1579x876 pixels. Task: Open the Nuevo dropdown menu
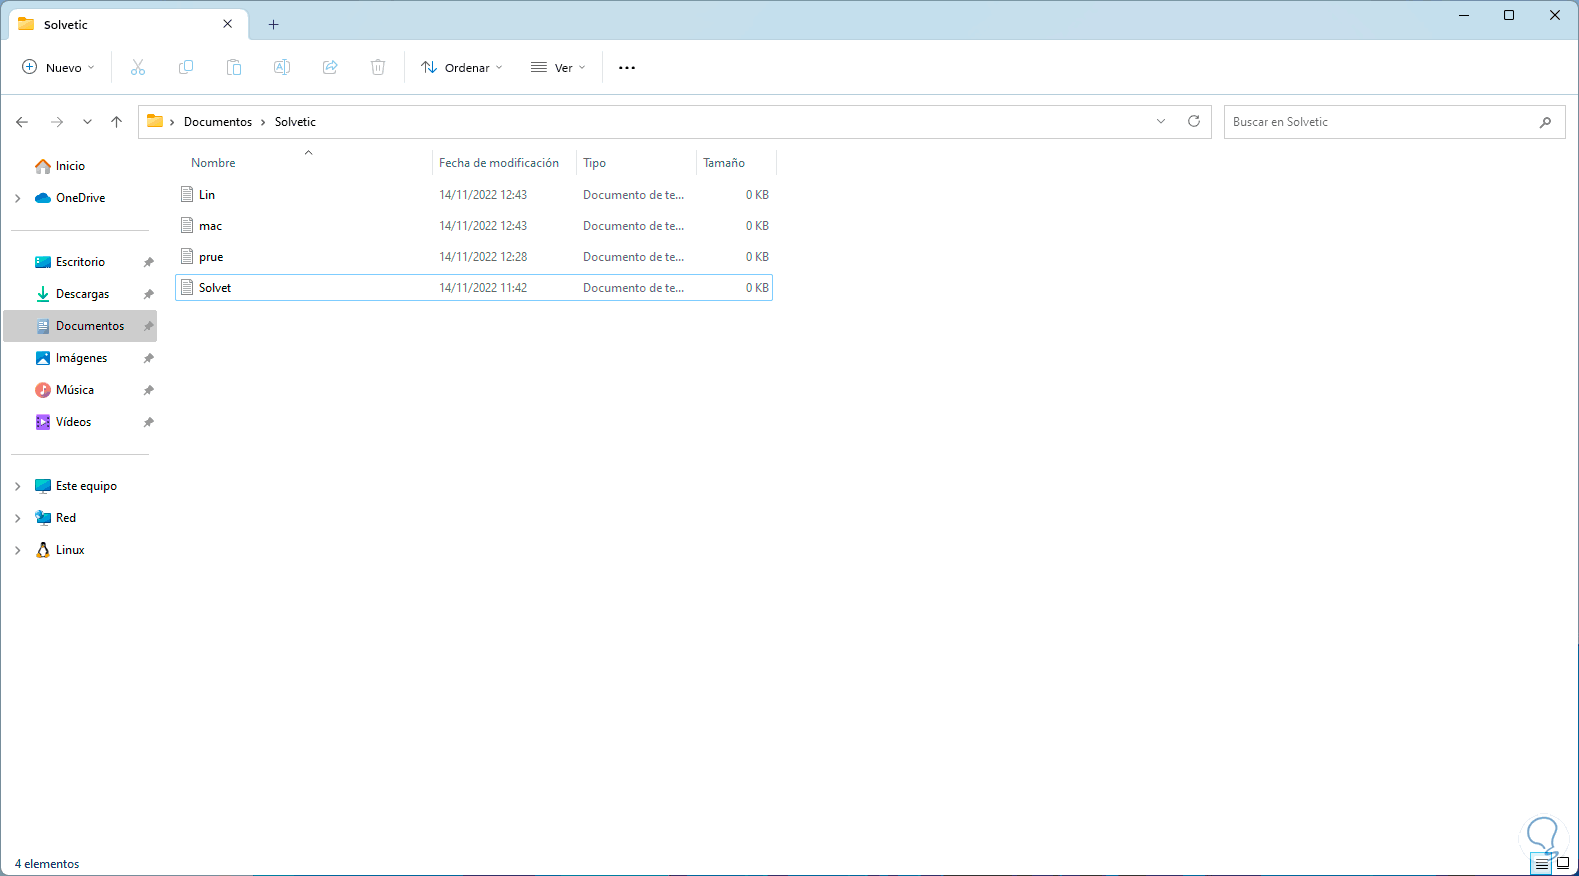coord(58,67)
